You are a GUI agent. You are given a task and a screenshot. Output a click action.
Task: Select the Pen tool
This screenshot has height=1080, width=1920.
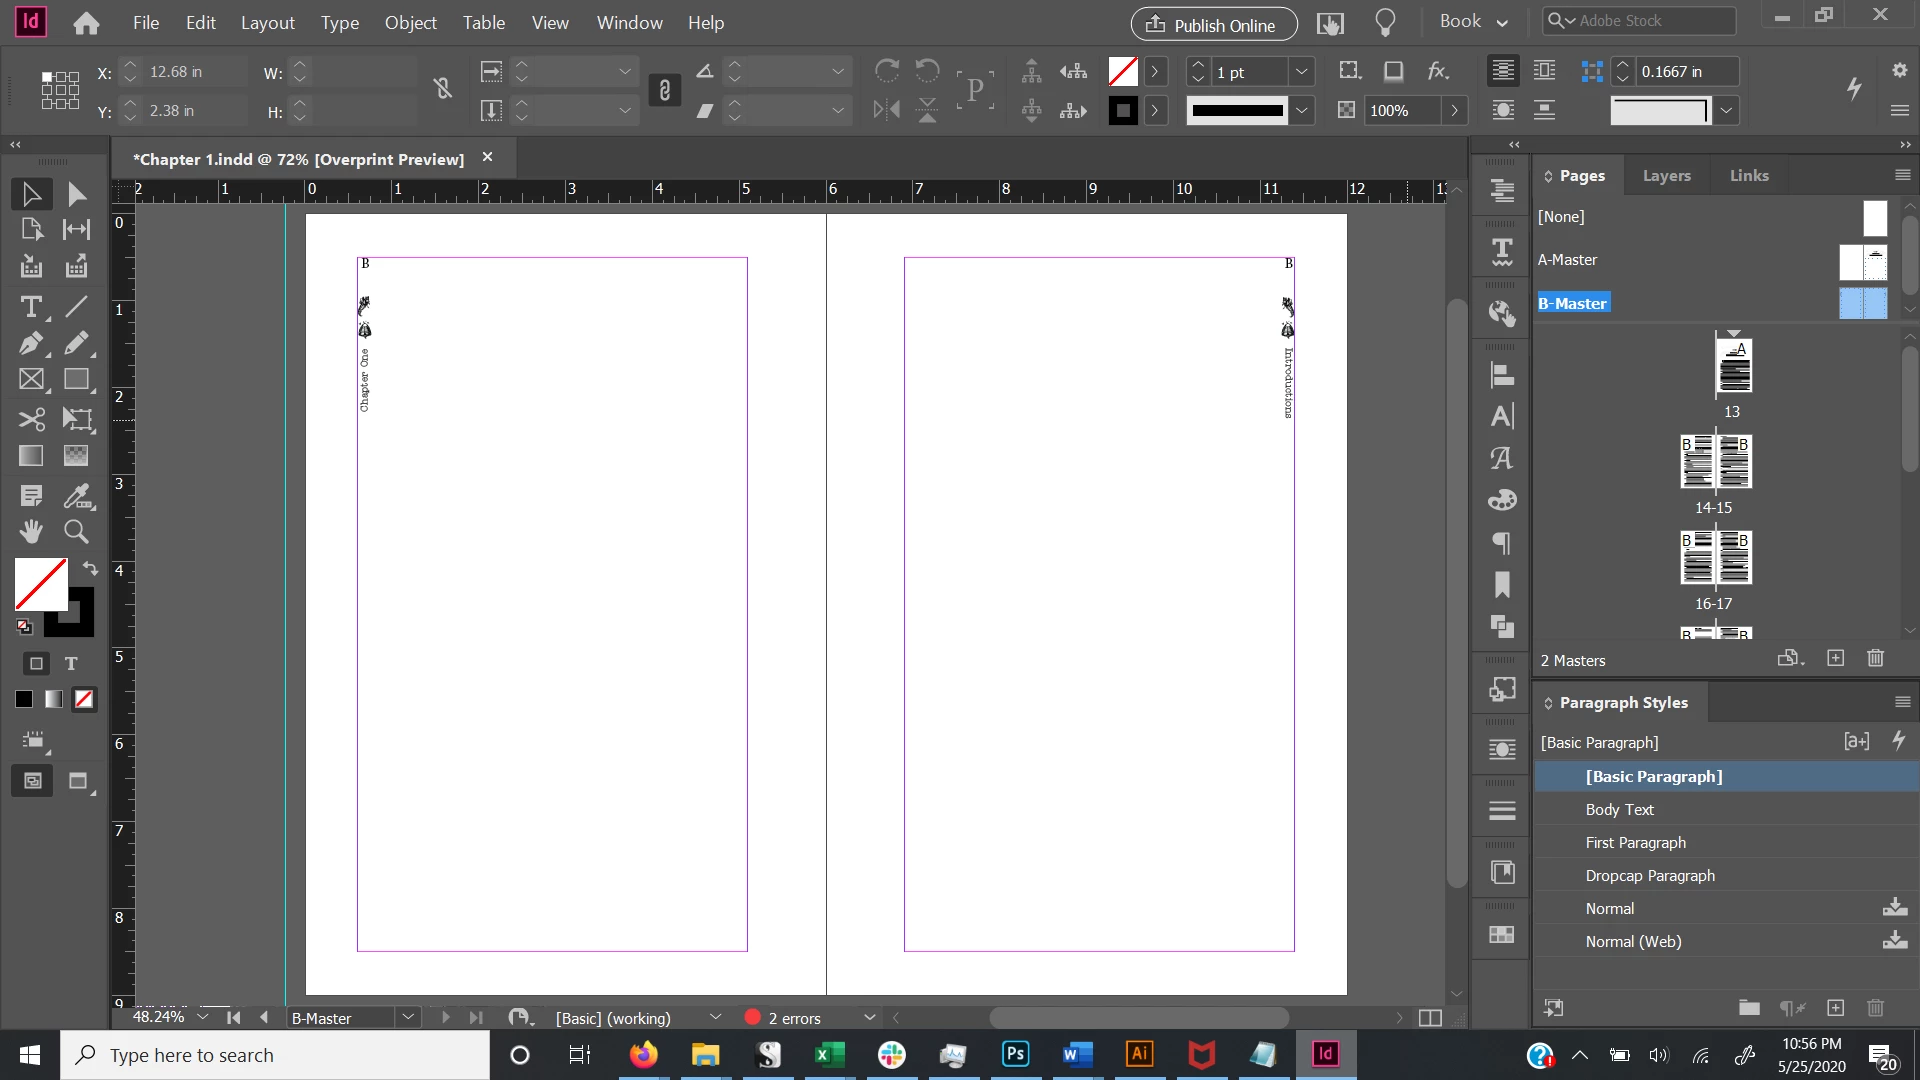click(x=30, y=343)
